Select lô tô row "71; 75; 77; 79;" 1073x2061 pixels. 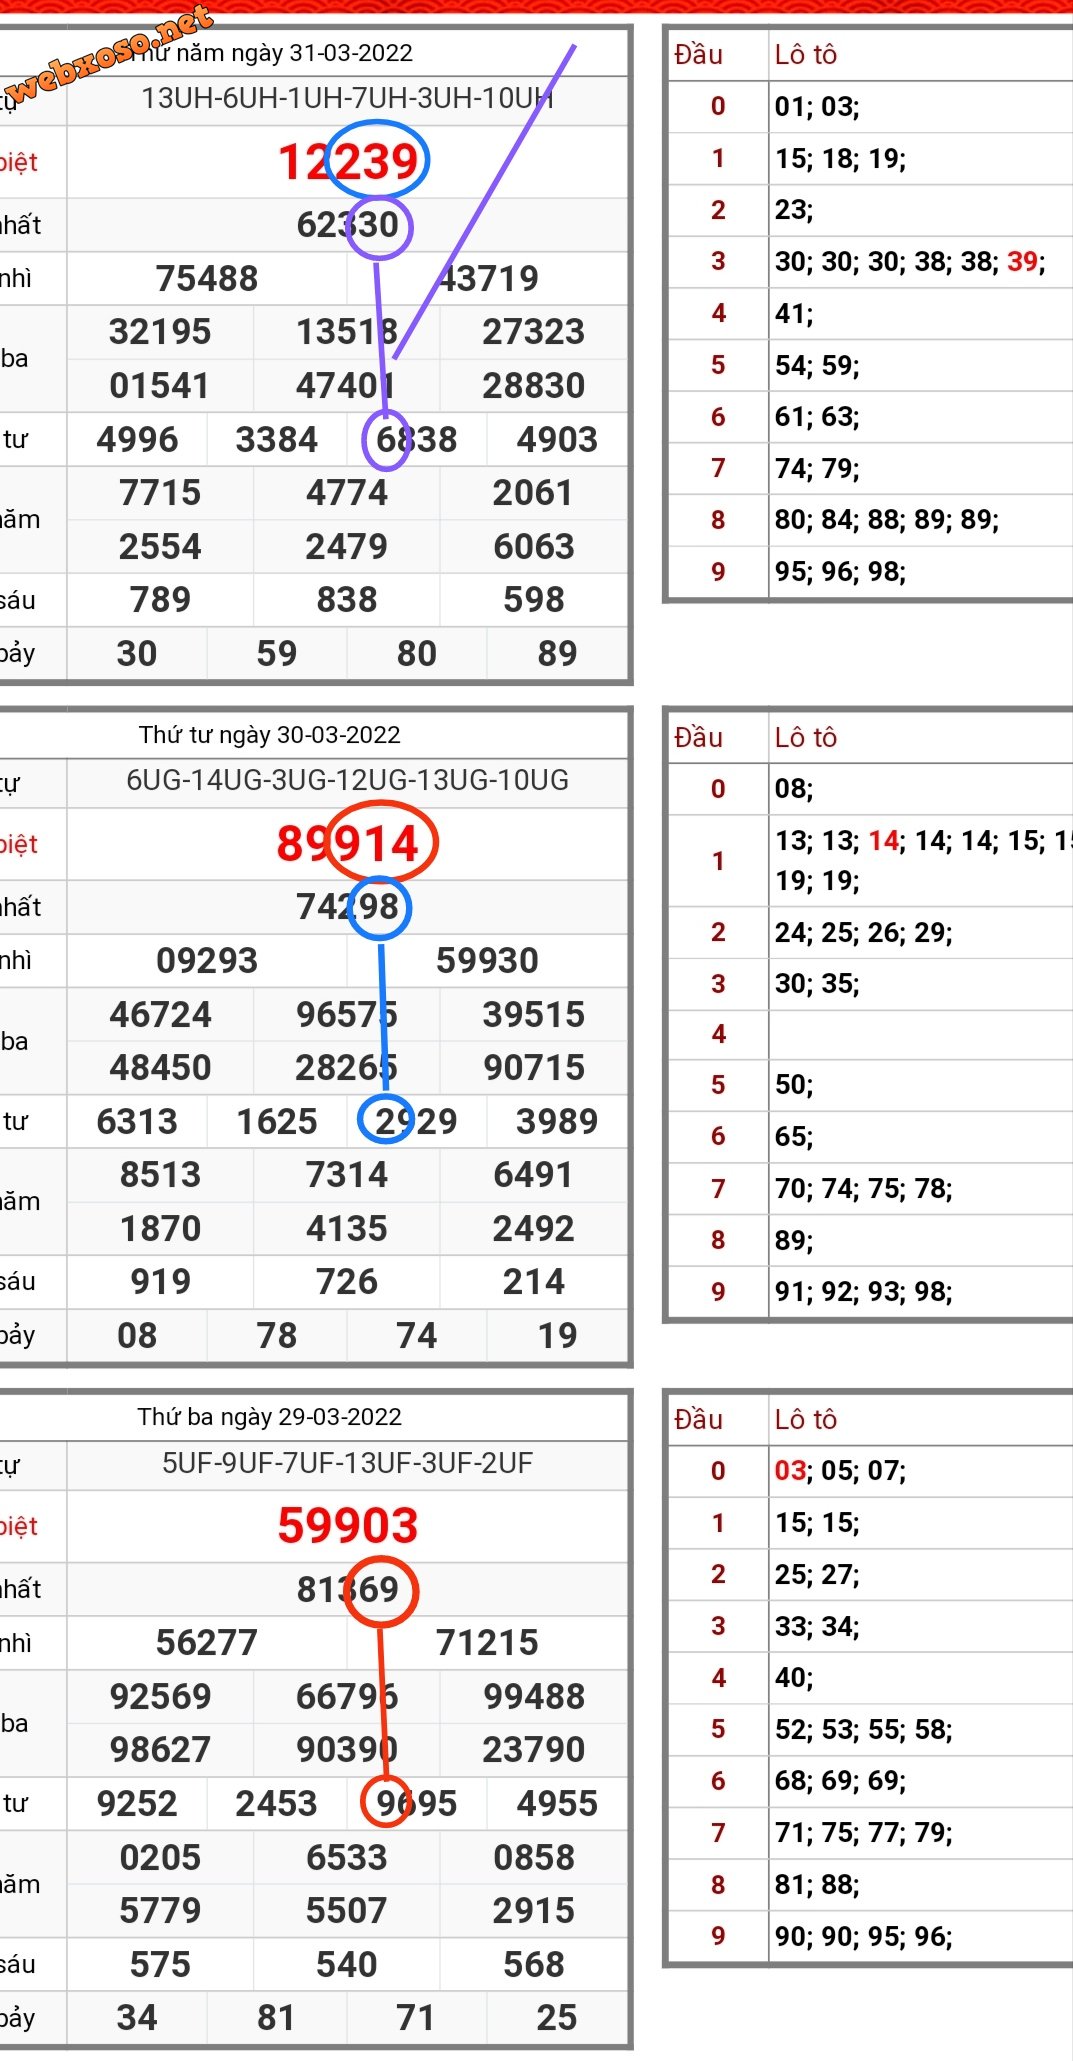coord(864,1833)
